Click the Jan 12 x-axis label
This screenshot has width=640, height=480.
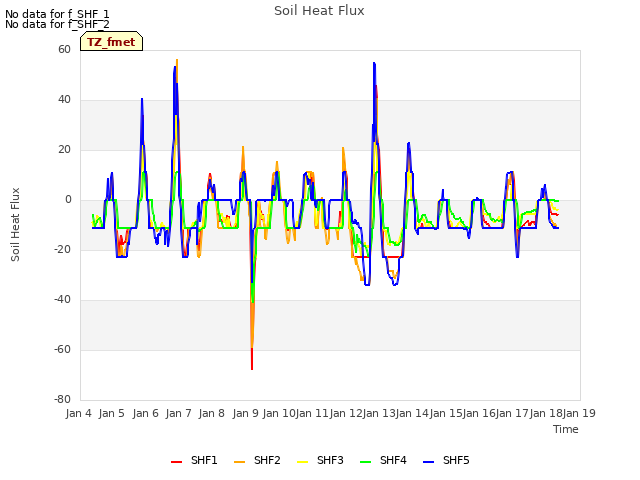tap(346, 413)
